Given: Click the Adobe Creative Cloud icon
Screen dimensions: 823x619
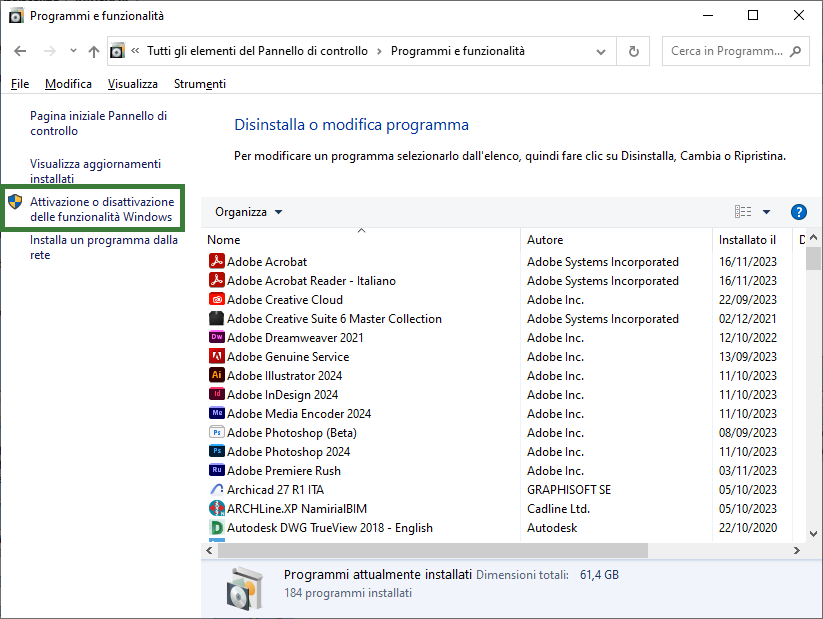Looking at the screenshot, I should click(x=217, y=299).
